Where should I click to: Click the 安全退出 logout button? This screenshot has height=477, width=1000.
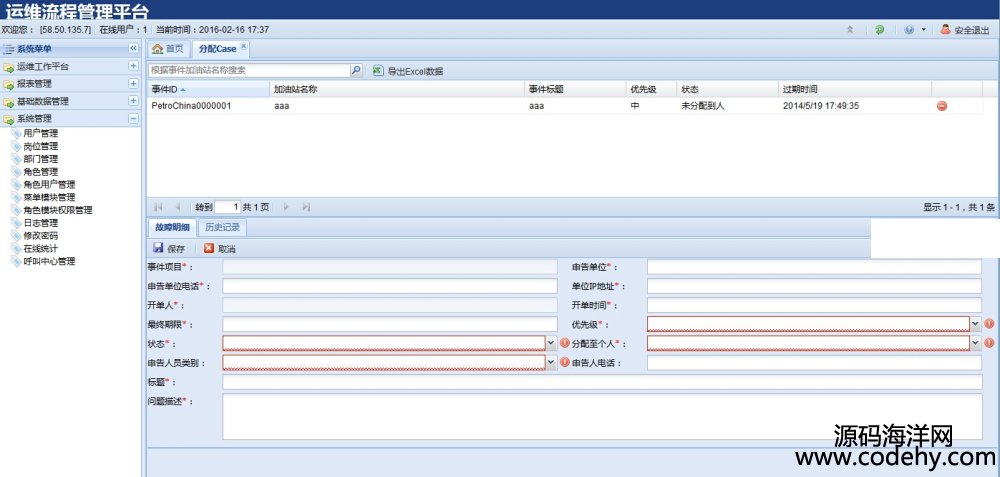965,30
